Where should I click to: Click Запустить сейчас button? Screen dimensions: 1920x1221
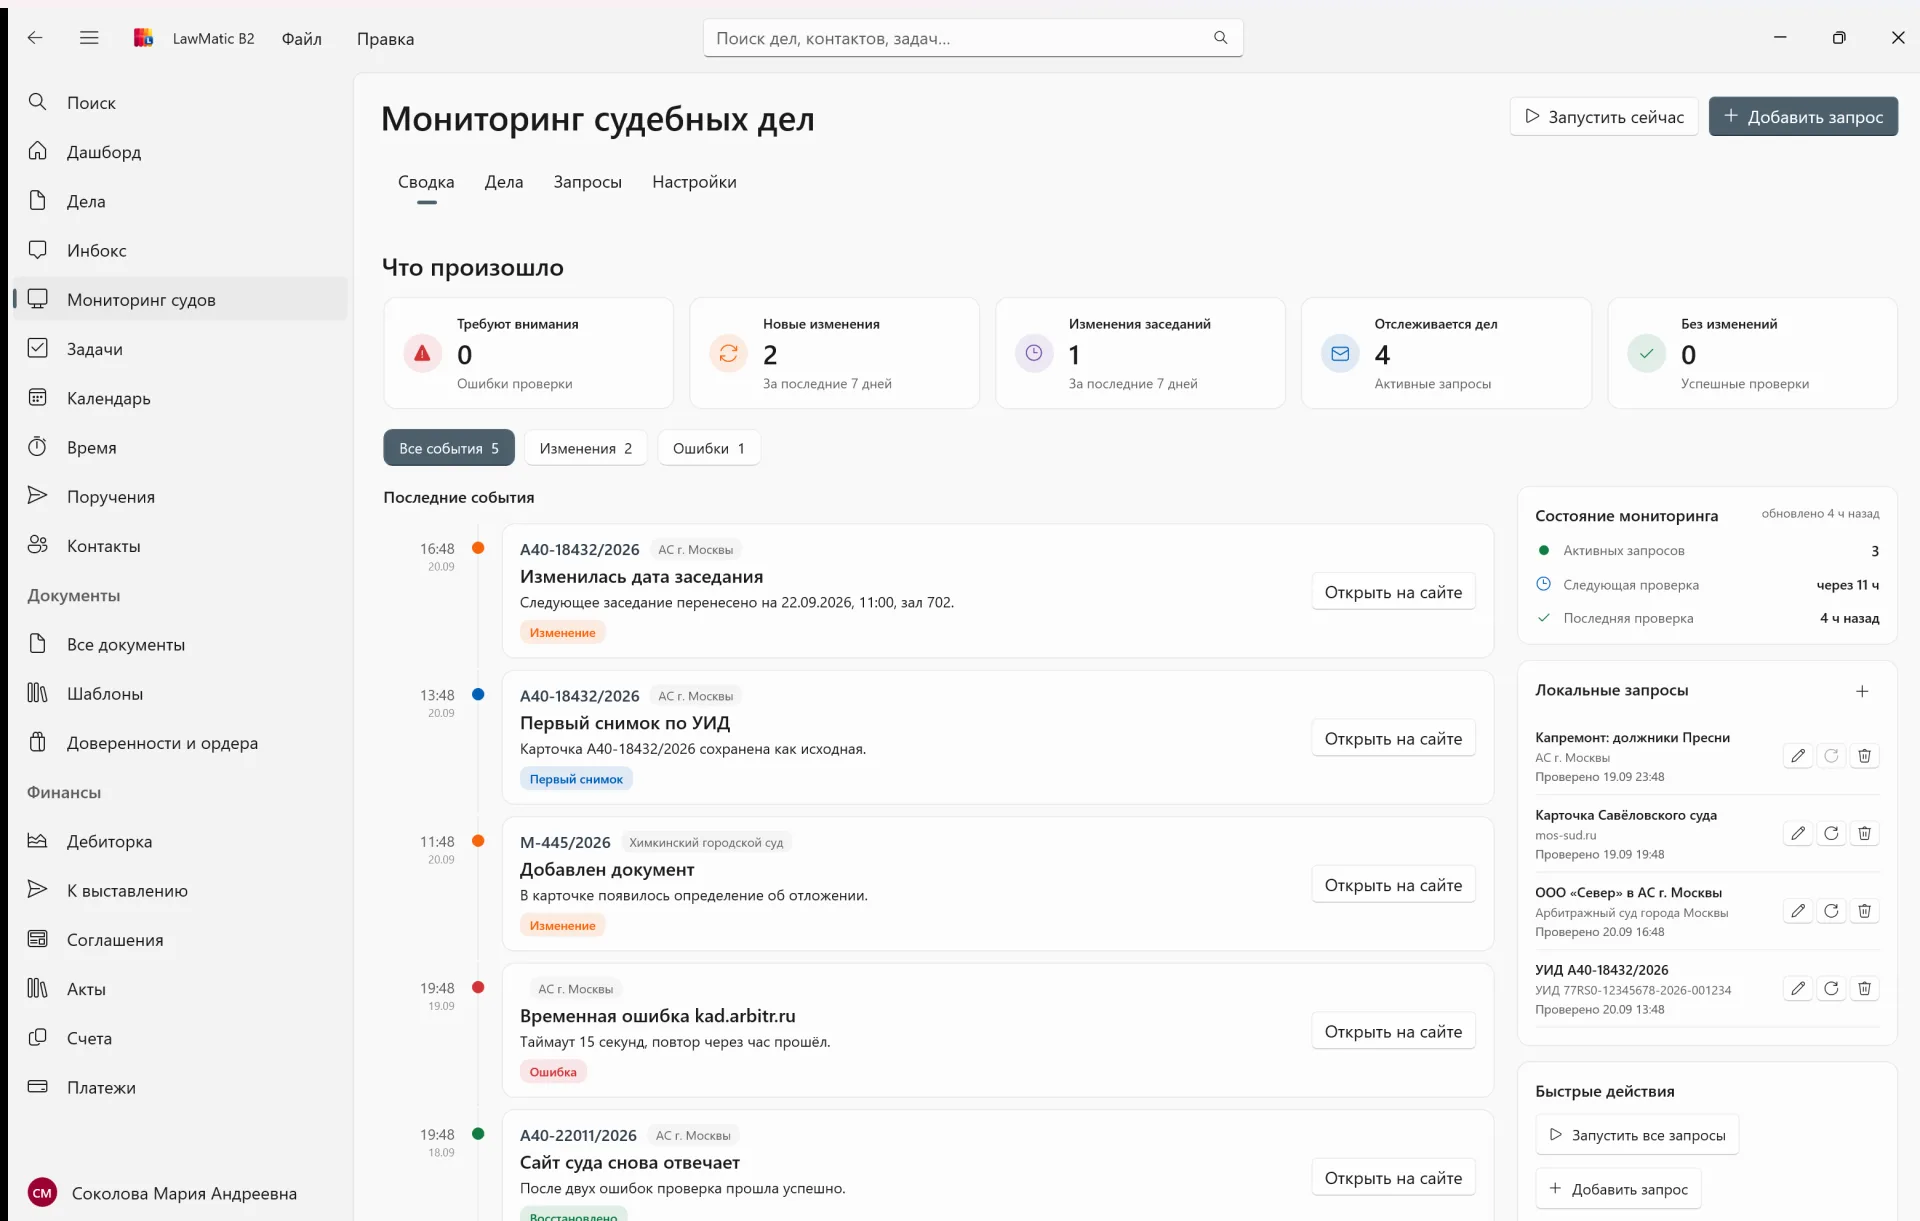[x=1604, y=117]
